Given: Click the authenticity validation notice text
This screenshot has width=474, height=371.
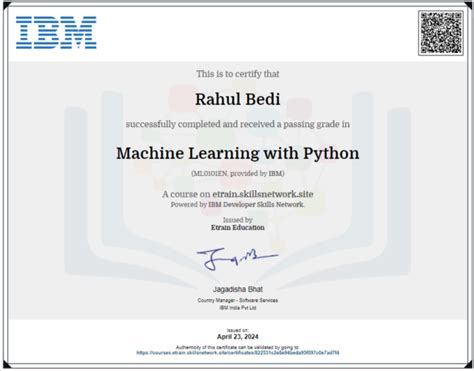Looking at the screenshot, I should tap(237, 347).
